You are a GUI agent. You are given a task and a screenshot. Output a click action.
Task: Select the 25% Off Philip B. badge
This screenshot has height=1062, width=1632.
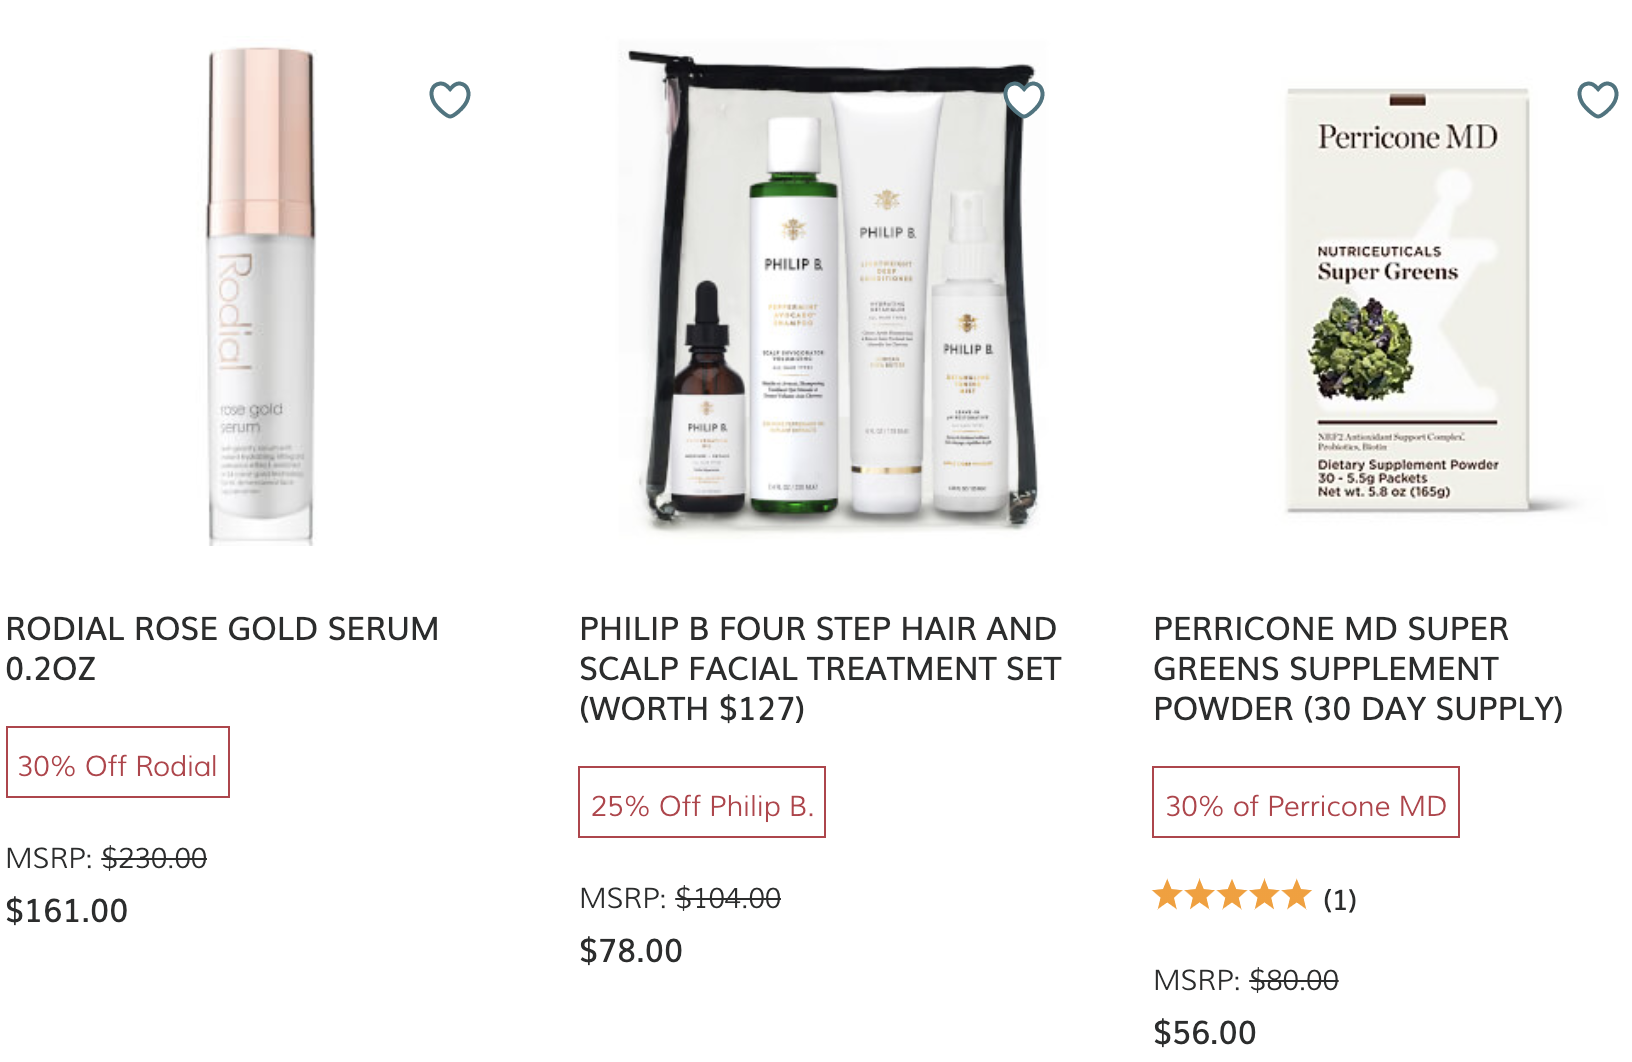click(x=702, y=802)
